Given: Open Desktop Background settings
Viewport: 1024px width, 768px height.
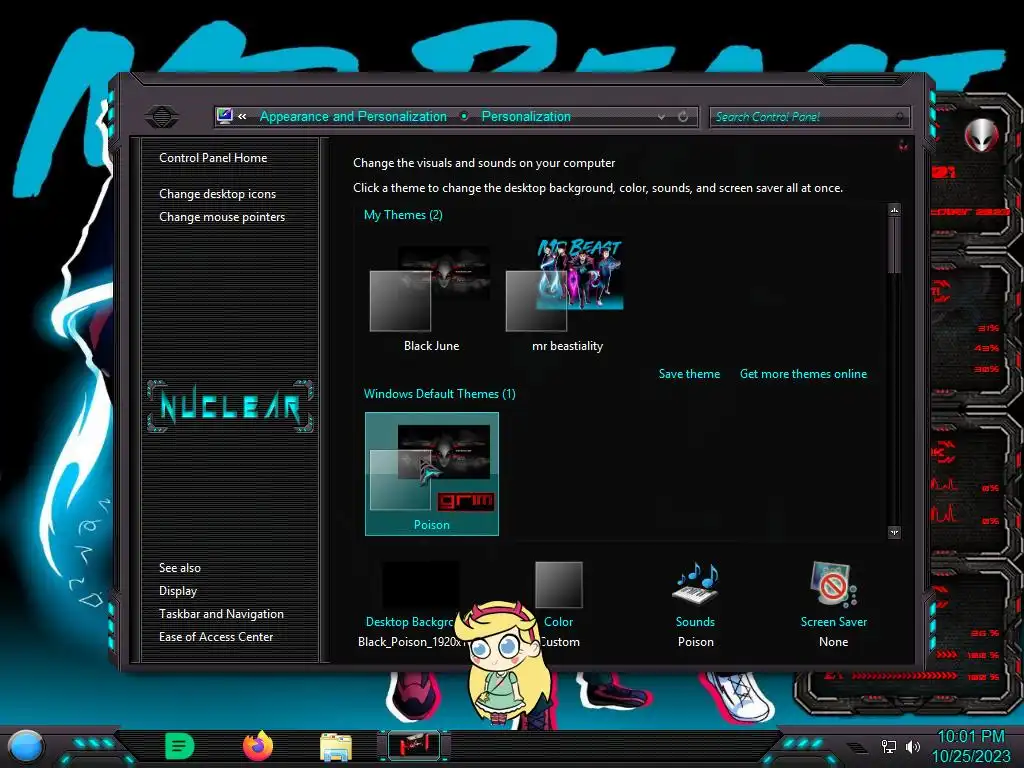Looking at the screenshot, I should [x=419, y=585].
